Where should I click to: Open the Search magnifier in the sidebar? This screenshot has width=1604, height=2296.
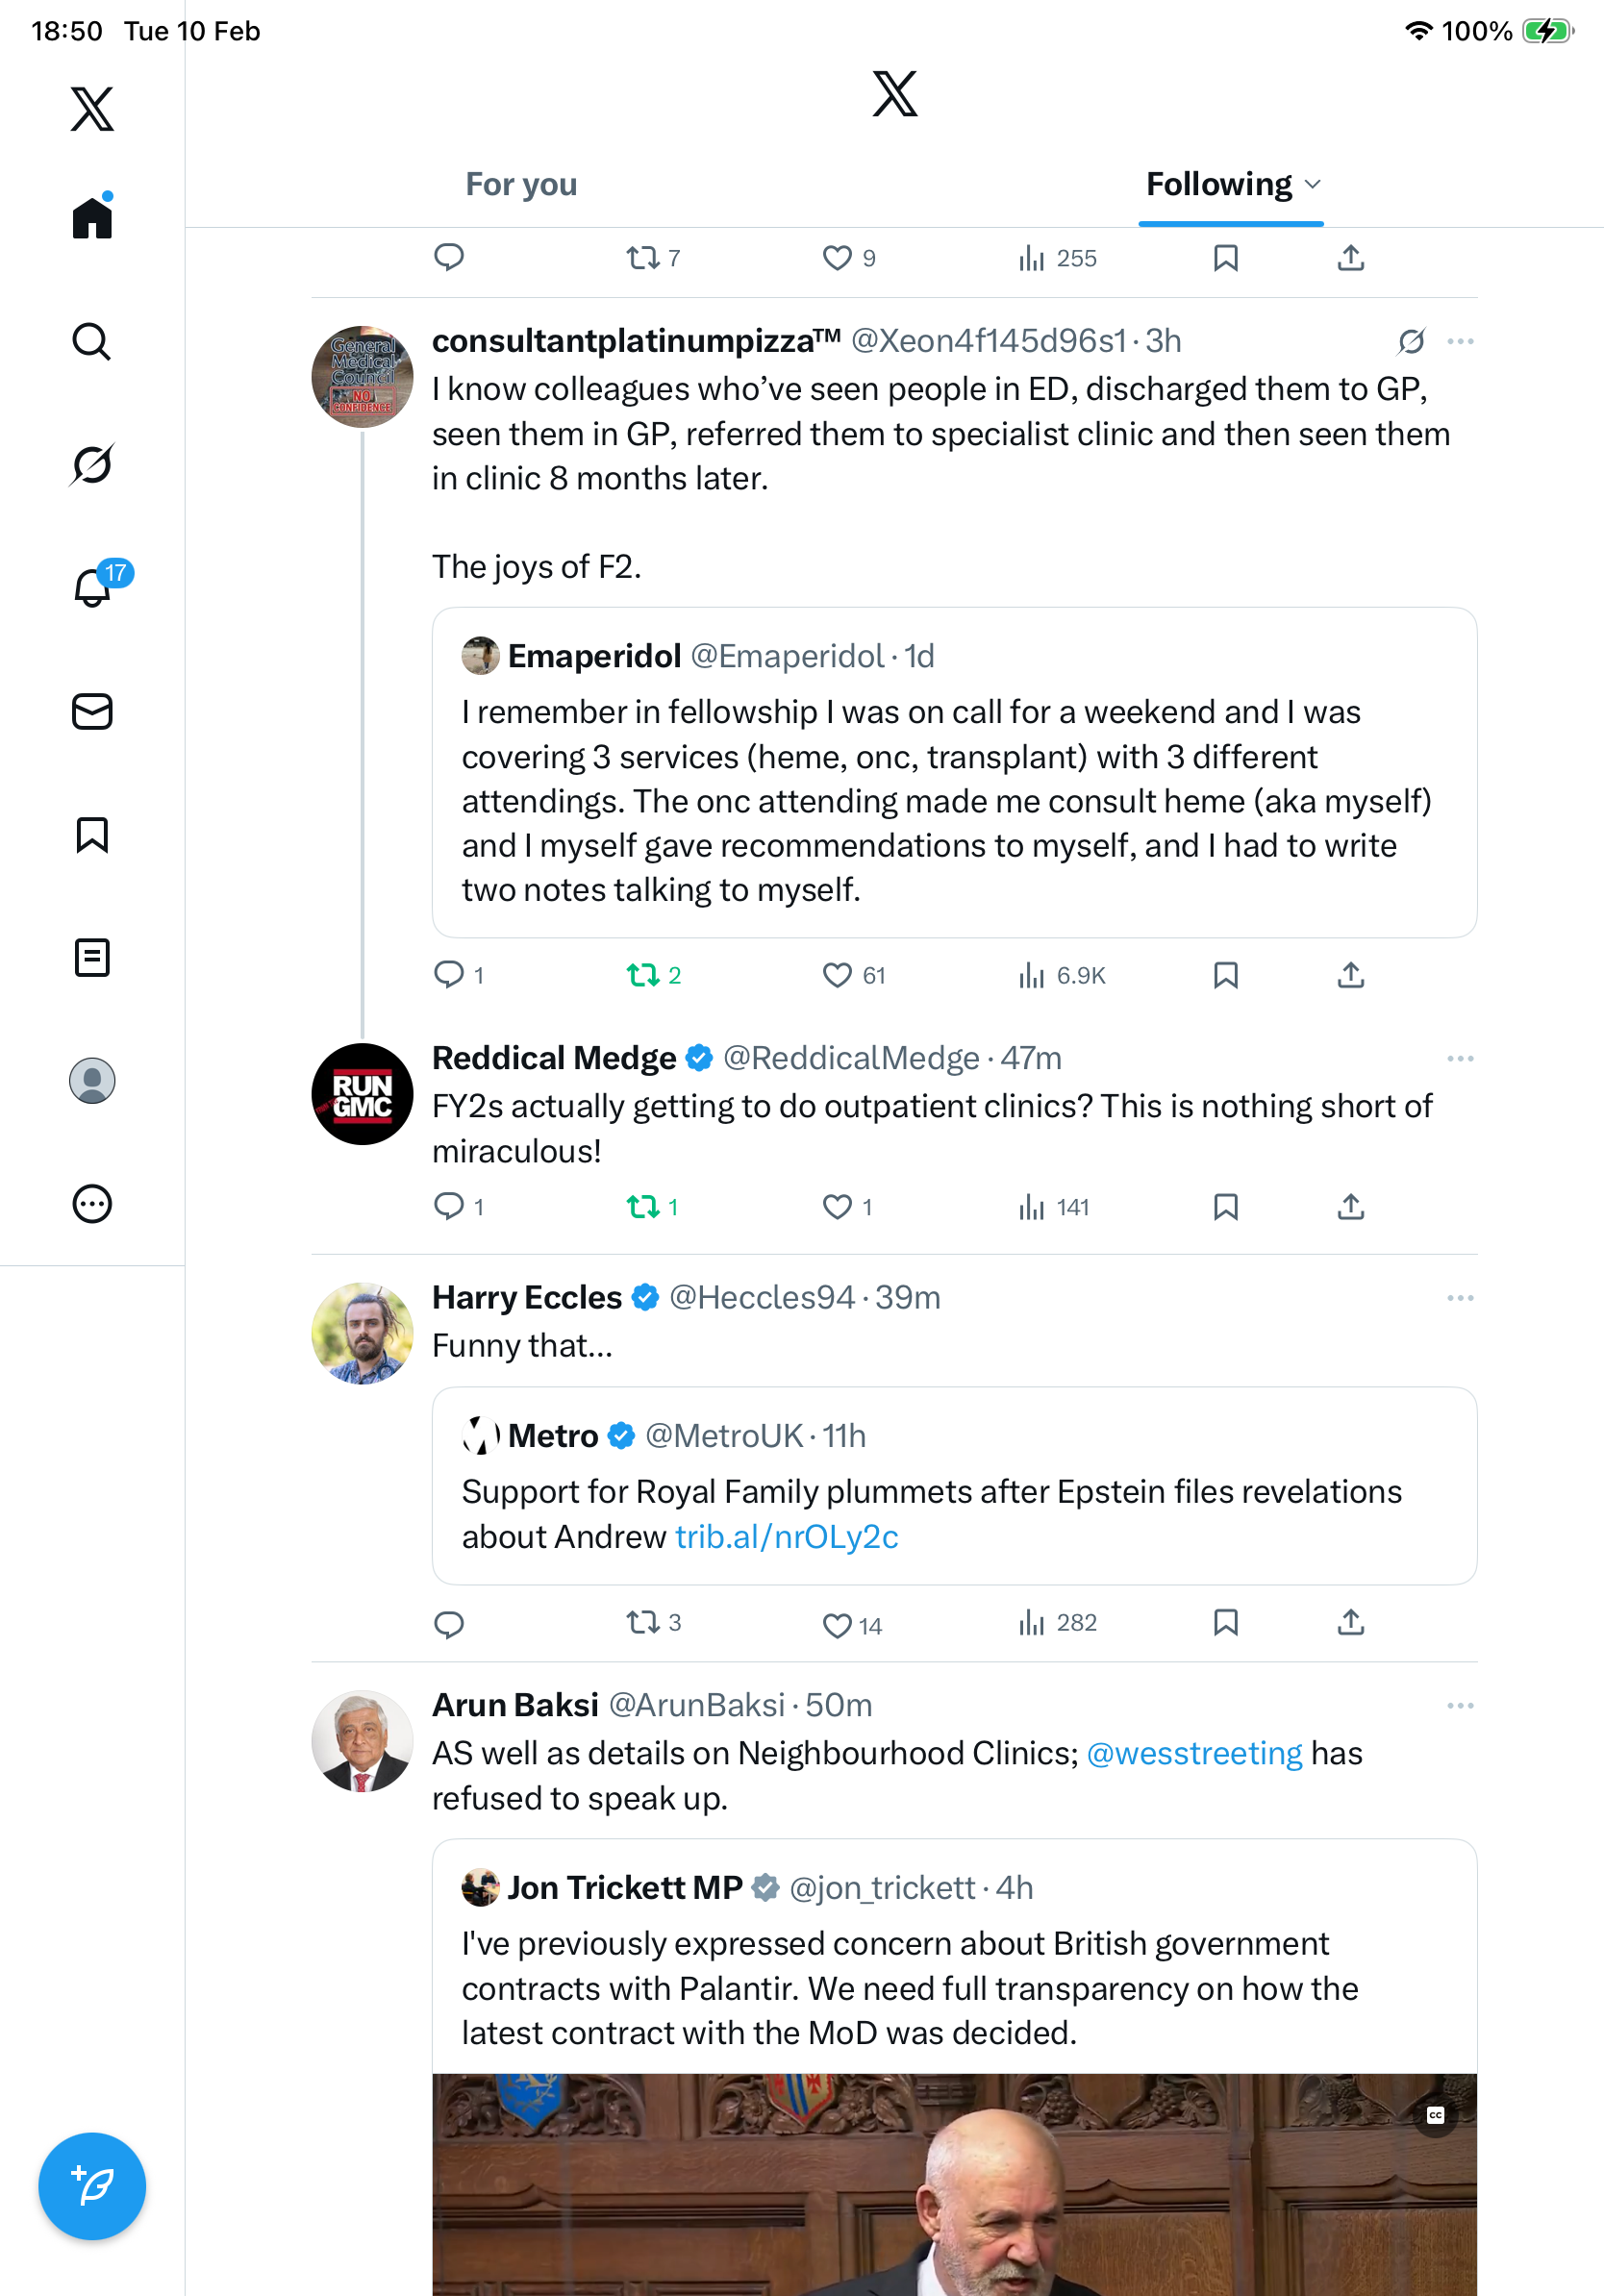(92, 341)
